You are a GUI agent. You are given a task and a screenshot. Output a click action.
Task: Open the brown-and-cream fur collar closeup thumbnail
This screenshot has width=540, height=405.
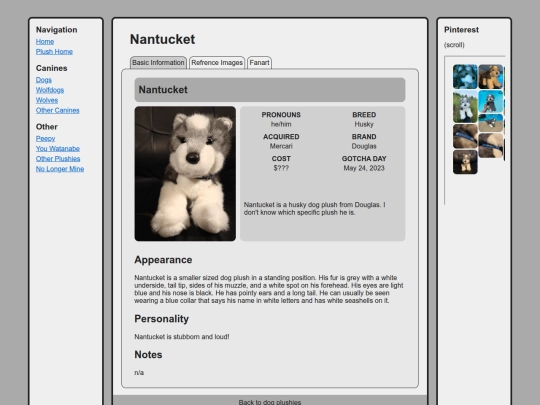491,146
